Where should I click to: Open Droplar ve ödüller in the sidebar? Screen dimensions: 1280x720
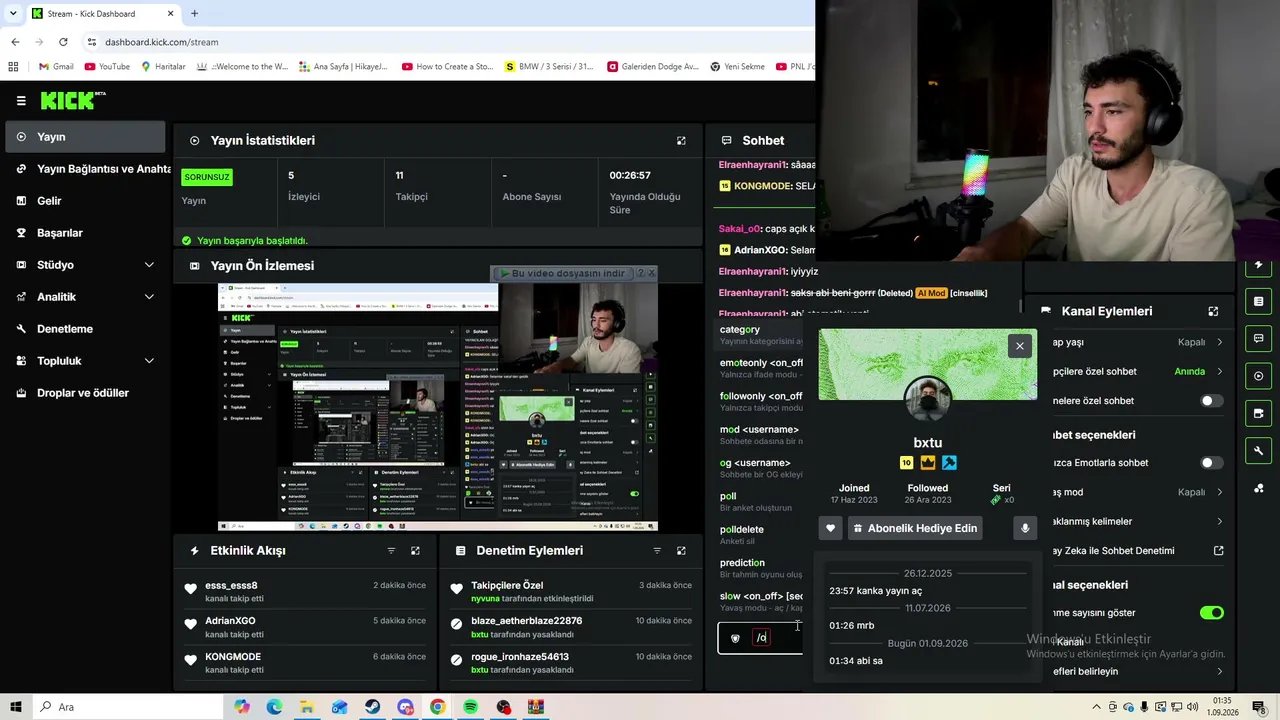click(x=87, y=393)
